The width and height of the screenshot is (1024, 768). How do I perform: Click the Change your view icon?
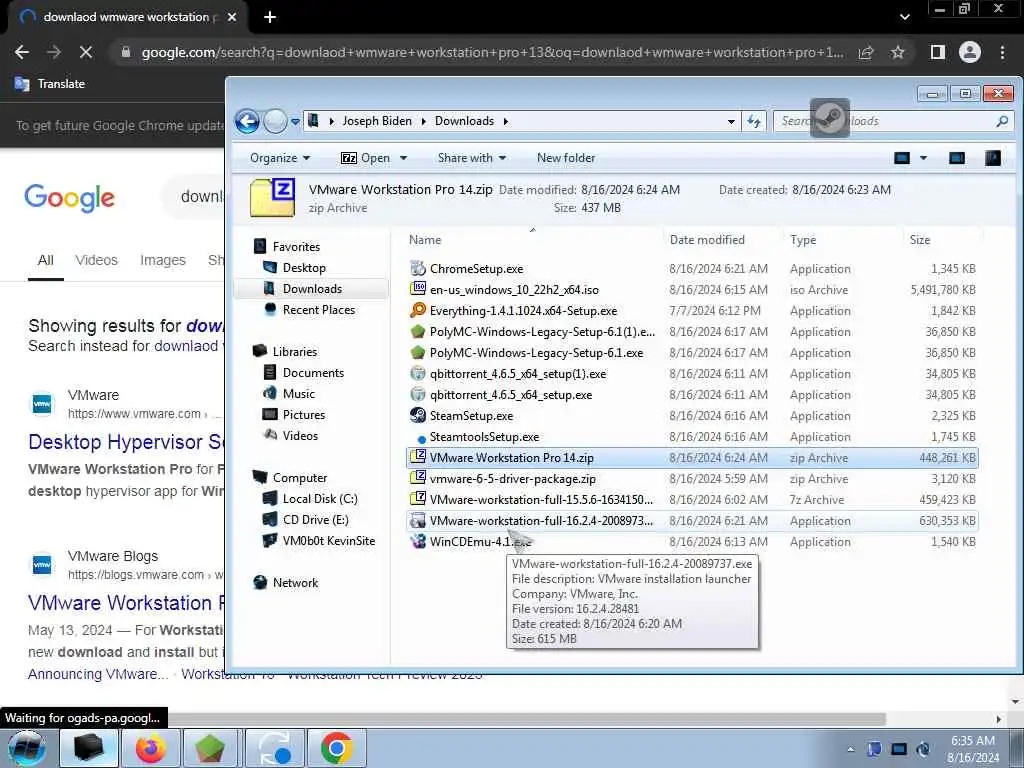[902, 158]
